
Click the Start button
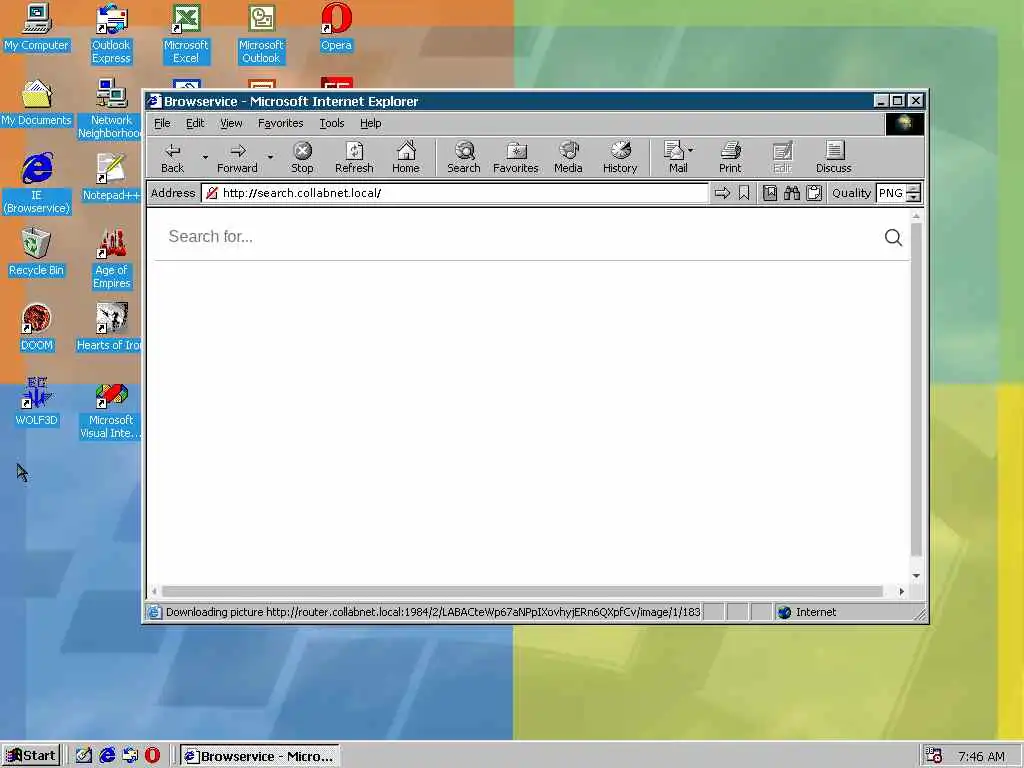coord(31,756)
